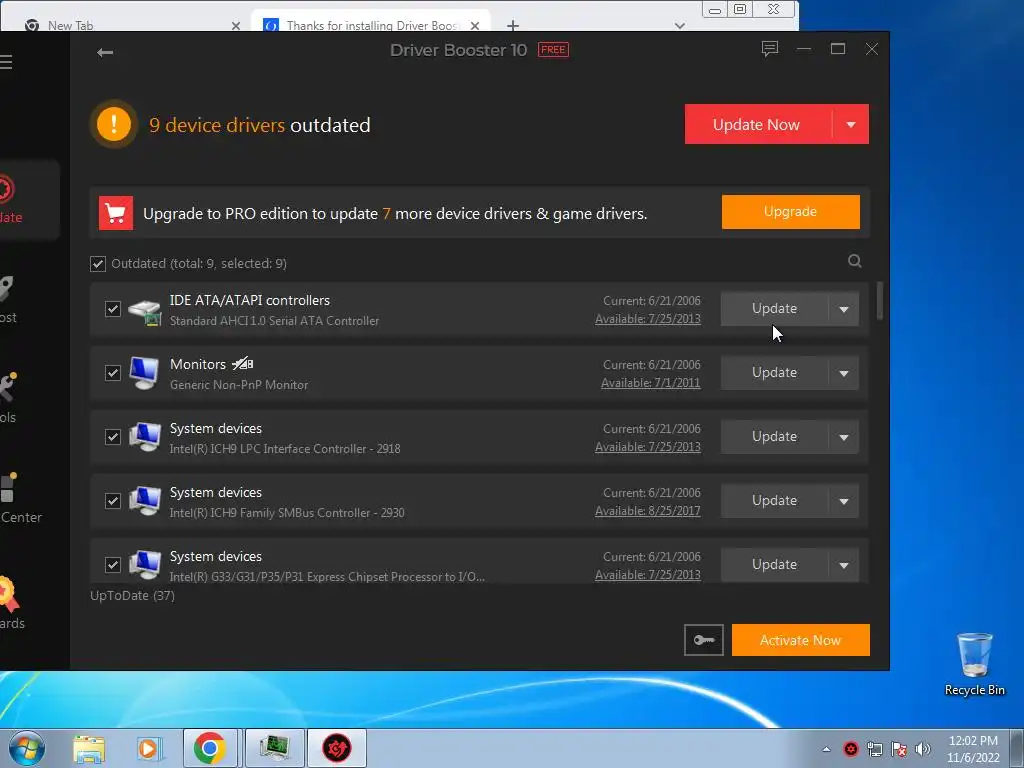The image size is (1024, 768).
Task: Click the Activate Now button
Action: (800, 640)
